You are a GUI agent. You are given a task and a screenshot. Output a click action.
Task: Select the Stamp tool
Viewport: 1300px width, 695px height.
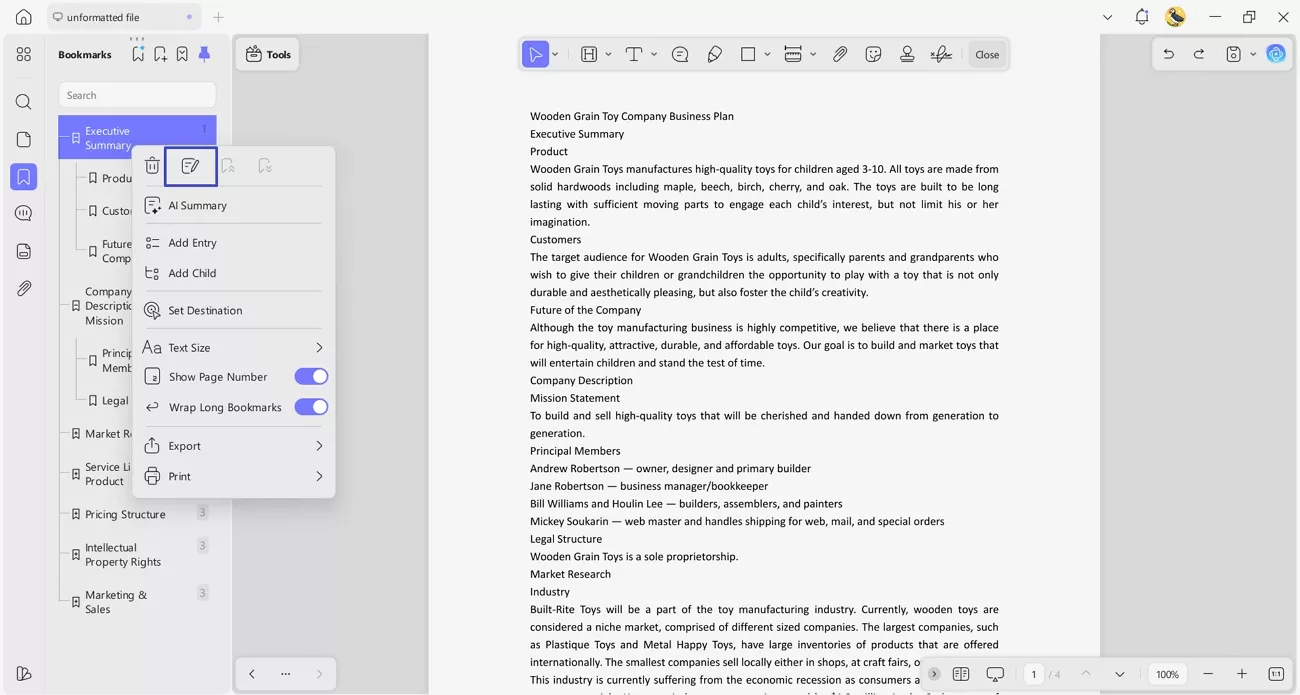(x=907, y=54)
